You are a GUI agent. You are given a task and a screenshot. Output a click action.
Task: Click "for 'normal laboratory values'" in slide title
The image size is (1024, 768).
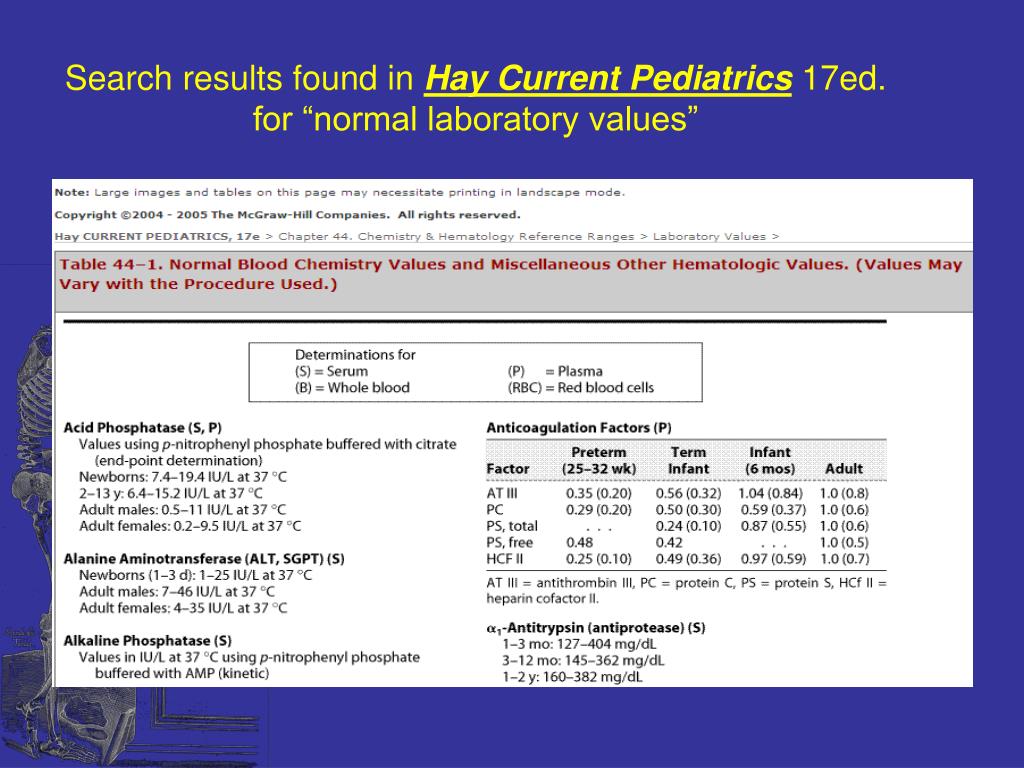(x=475, y=120)
